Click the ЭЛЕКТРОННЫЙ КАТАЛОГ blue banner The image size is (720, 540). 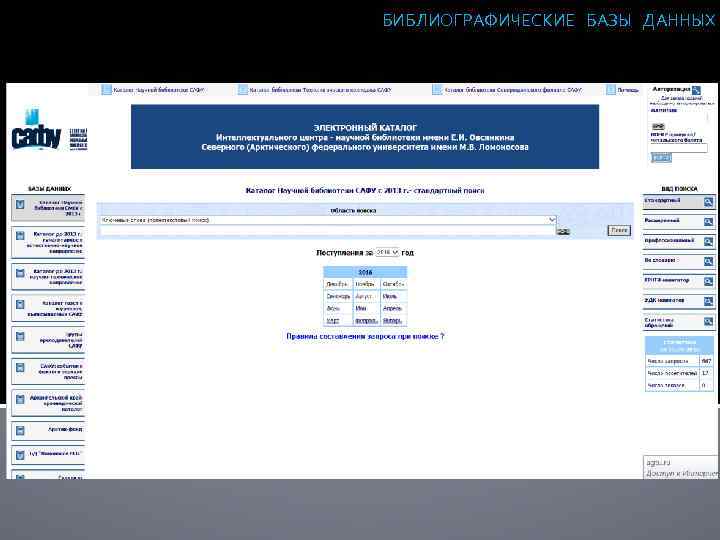(365, 137)
